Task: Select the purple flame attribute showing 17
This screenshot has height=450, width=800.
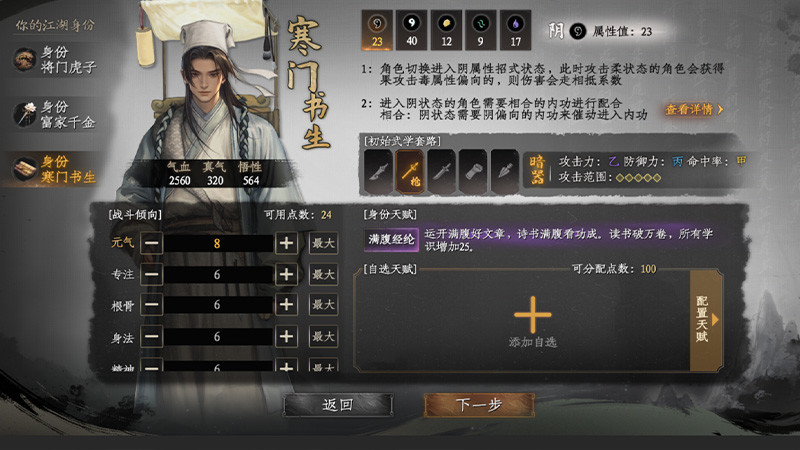Action: tap(515, 30)
